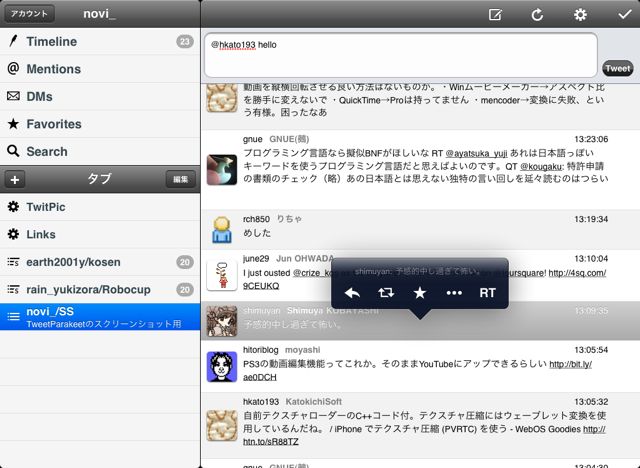Screen dimensions: 640x468
Task: Click the name KatokichiSoft
Action: click(313, 402)
